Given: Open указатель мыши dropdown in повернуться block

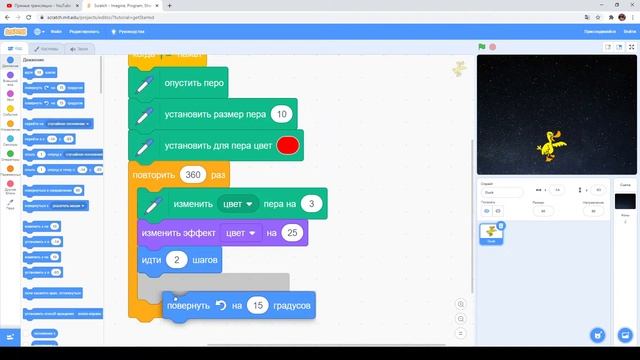Looking at the screenshot, I should click(x=68, y=206).
